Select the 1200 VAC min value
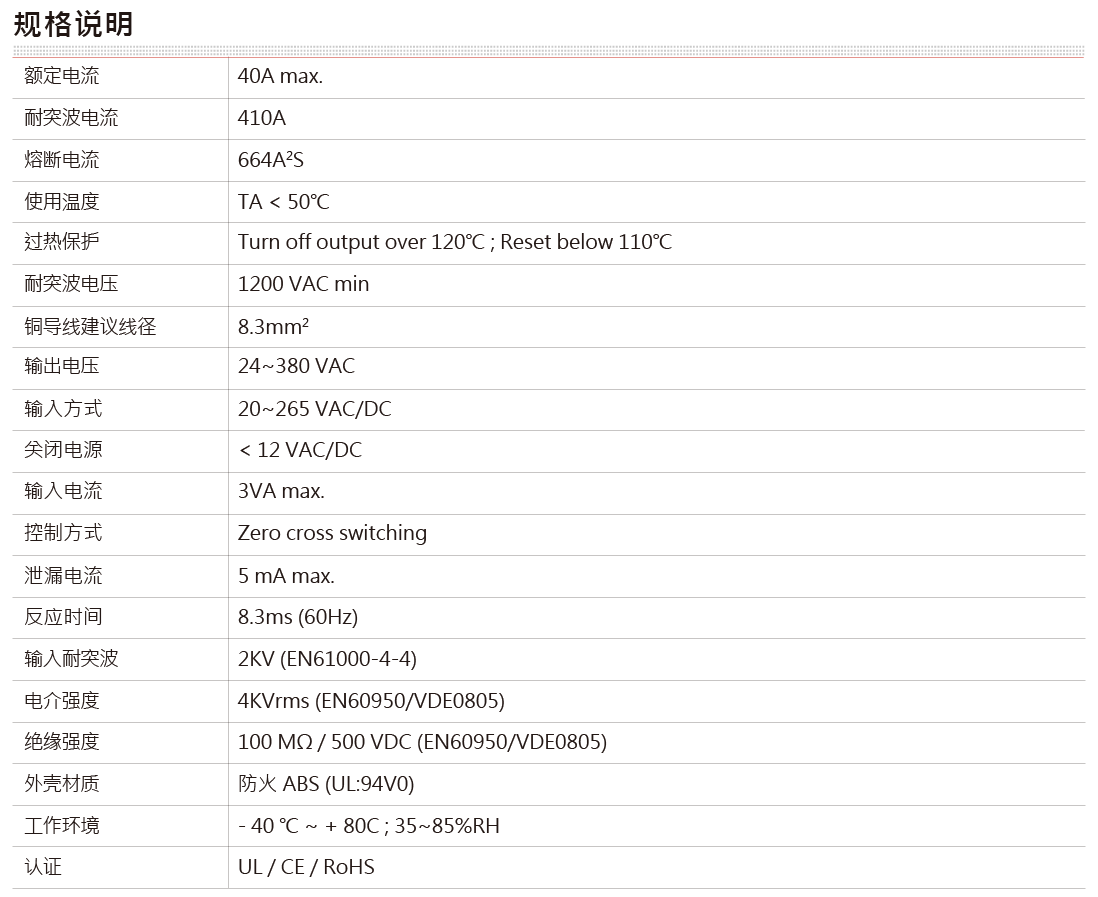The image size is (1098, 897). tap(303, 285)
